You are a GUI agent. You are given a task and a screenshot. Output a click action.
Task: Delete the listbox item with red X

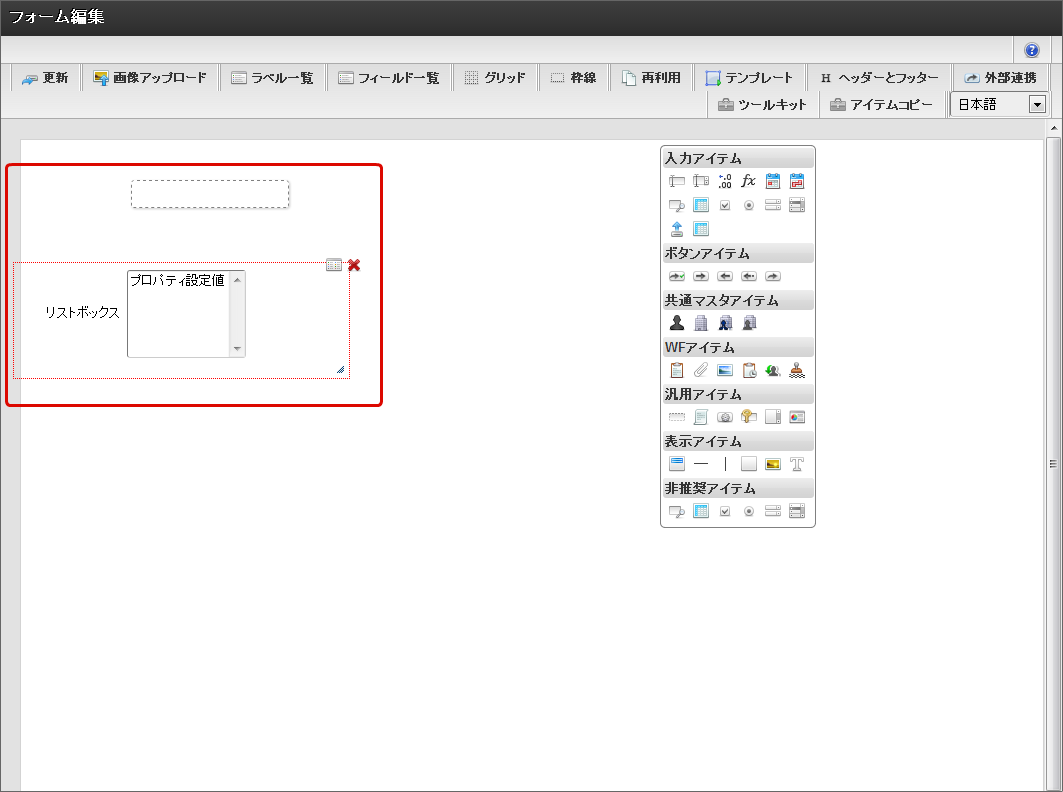coord(354,265)
